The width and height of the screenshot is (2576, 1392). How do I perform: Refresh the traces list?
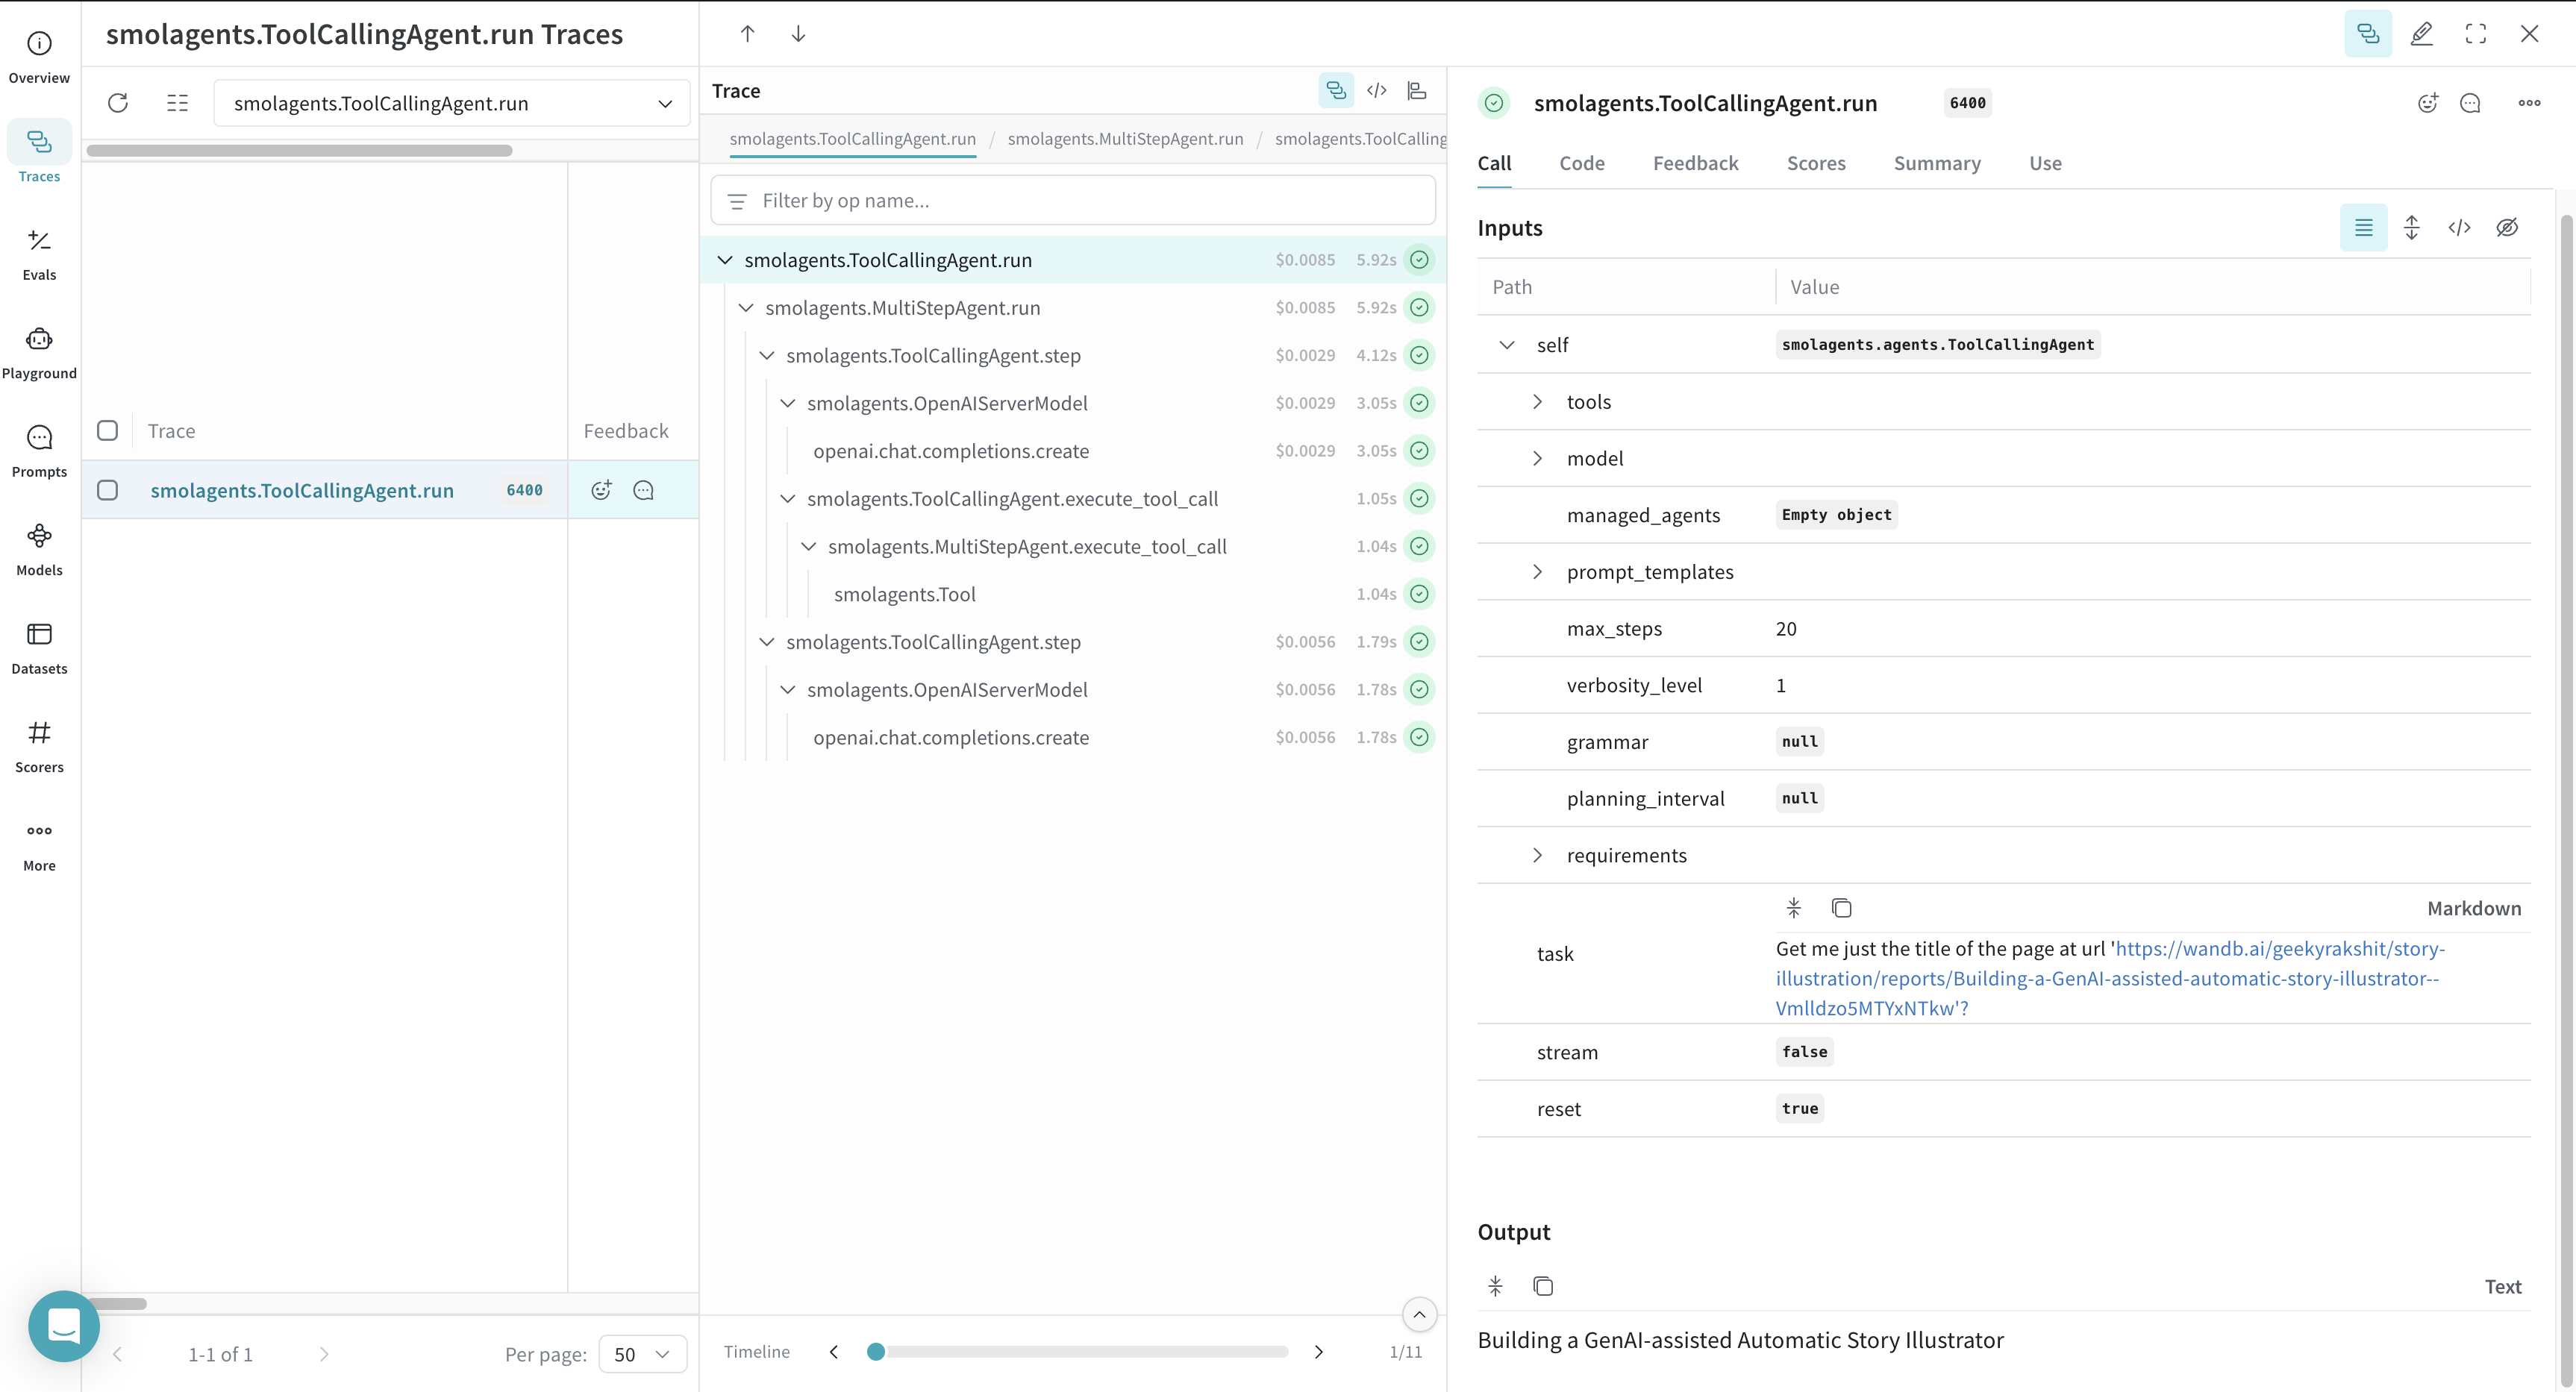click(118, 103)
